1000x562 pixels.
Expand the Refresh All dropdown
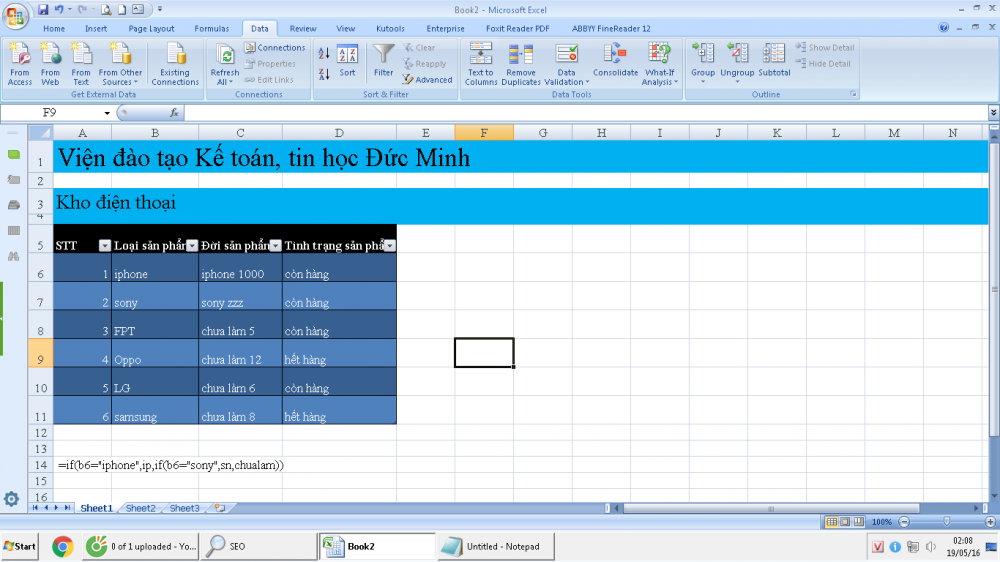click(225, 78)
